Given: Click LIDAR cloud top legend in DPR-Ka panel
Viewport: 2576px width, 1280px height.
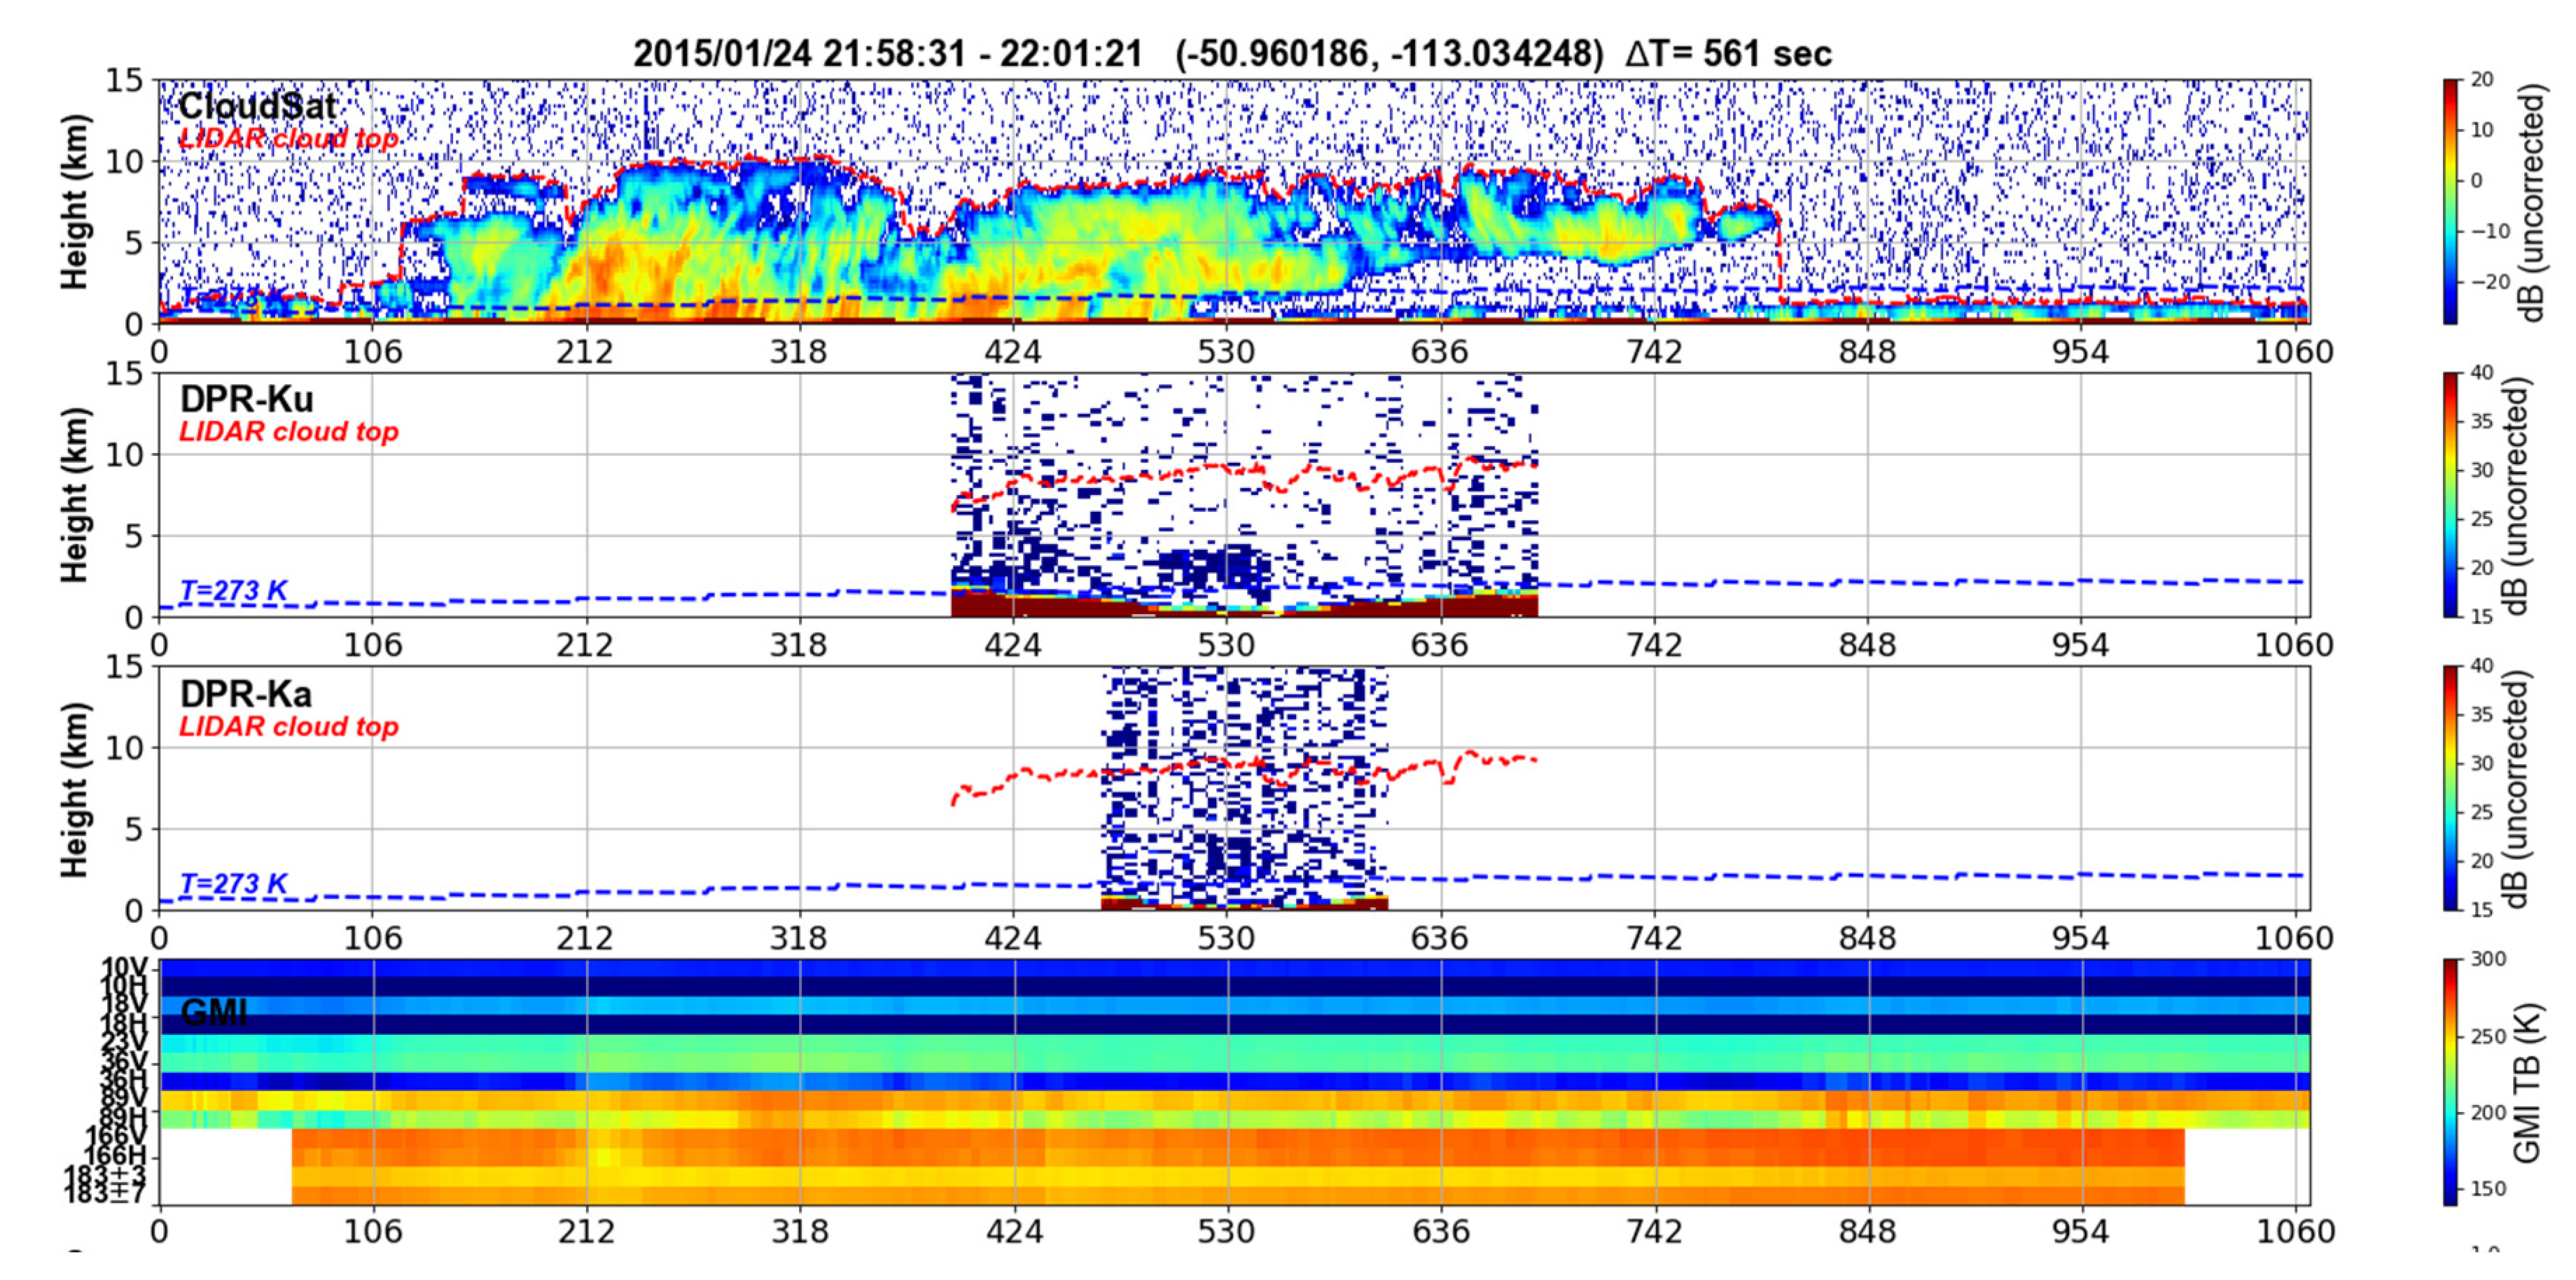Looking at the screenshot, I should coord(288,727).
